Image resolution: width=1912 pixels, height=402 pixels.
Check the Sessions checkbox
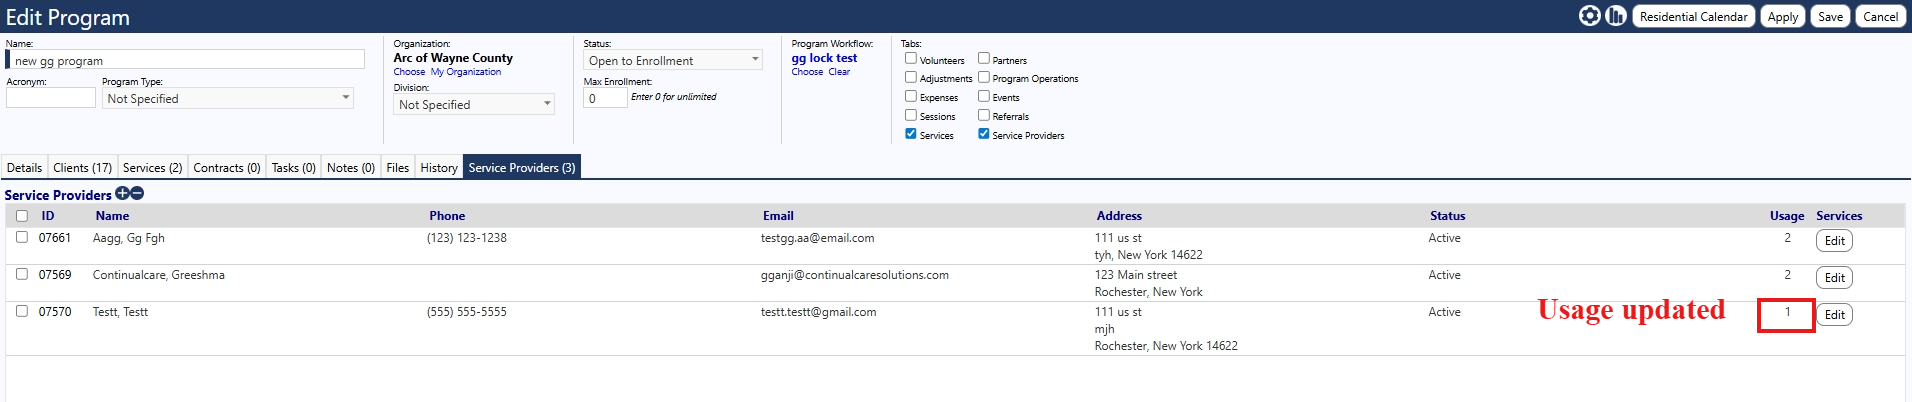tap(911, 115)
